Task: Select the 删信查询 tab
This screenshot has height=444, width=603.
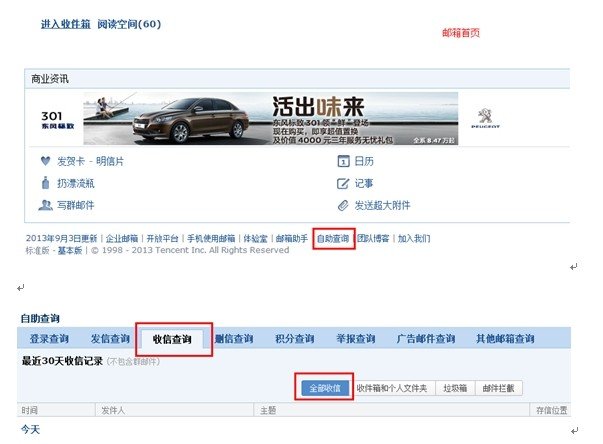Action: 234,339
